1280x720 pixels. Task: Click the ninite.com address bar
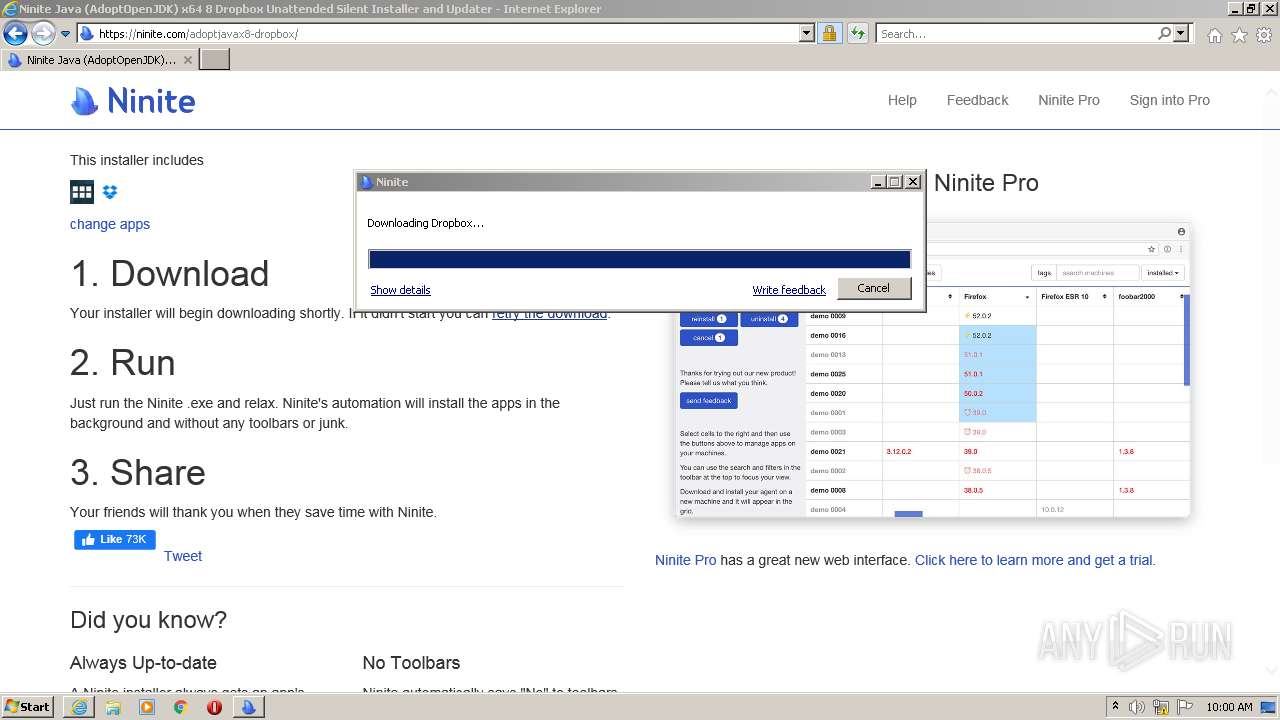[x=437, y=34]
